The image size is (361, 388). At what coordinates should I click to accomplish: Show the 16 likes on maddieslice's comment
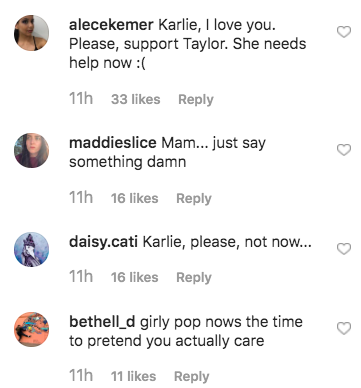(135, 198)
